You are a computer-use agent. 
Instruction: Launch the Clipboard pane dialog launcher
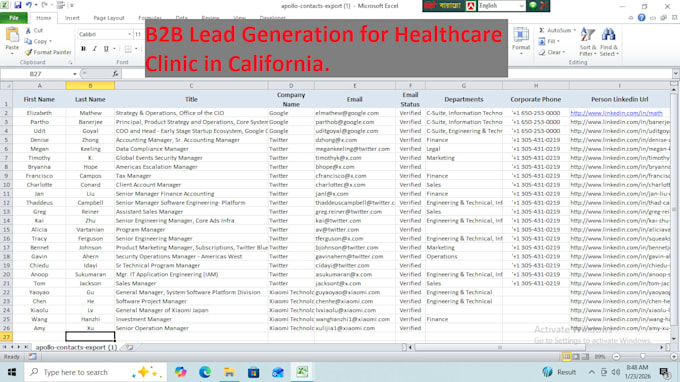point(70,63)
